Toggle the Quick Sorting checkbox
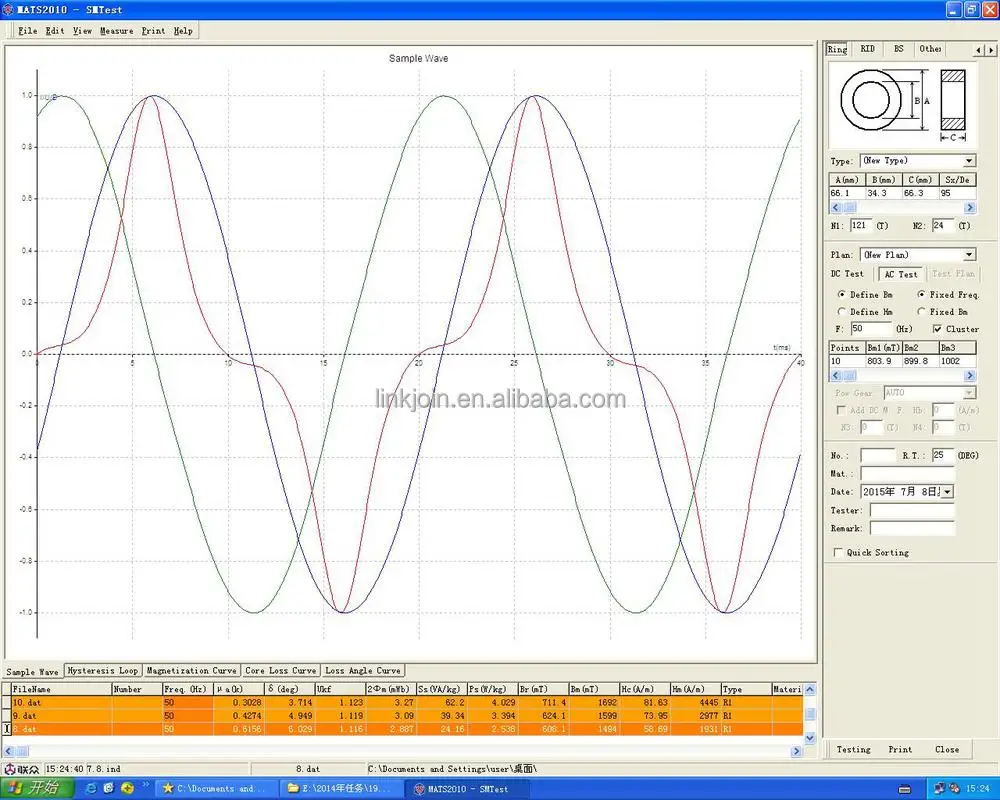 click(838, 552)
